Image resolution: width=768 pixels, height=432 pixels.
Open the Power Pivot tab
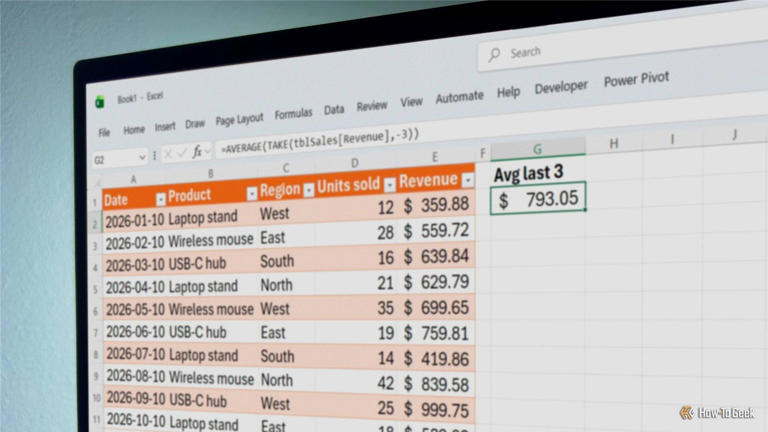tap(636, 79)
